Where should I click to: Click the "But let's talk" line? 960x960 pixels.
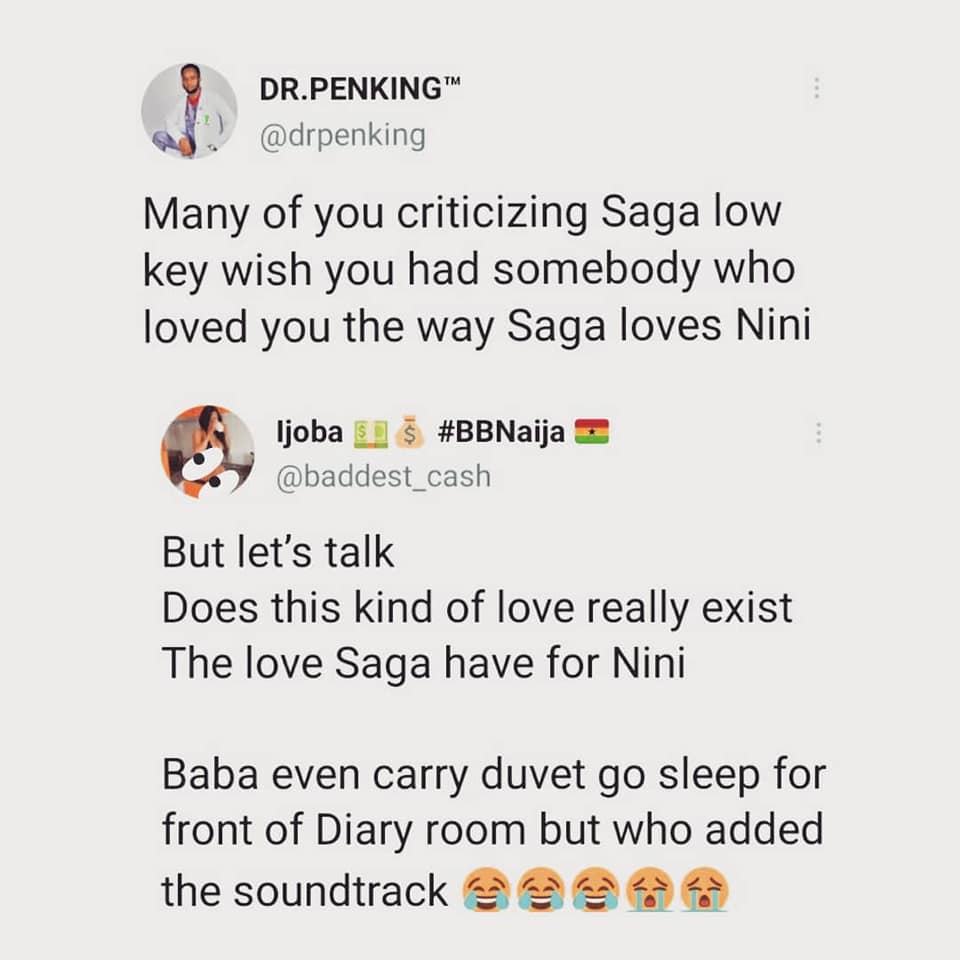click(x=279, y=553)
